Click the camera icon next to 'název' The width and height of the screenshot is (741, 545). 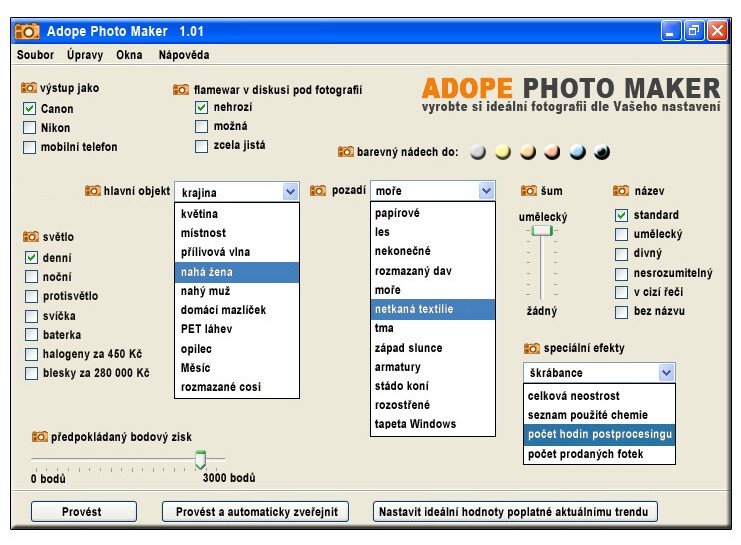tap(620, 190)
